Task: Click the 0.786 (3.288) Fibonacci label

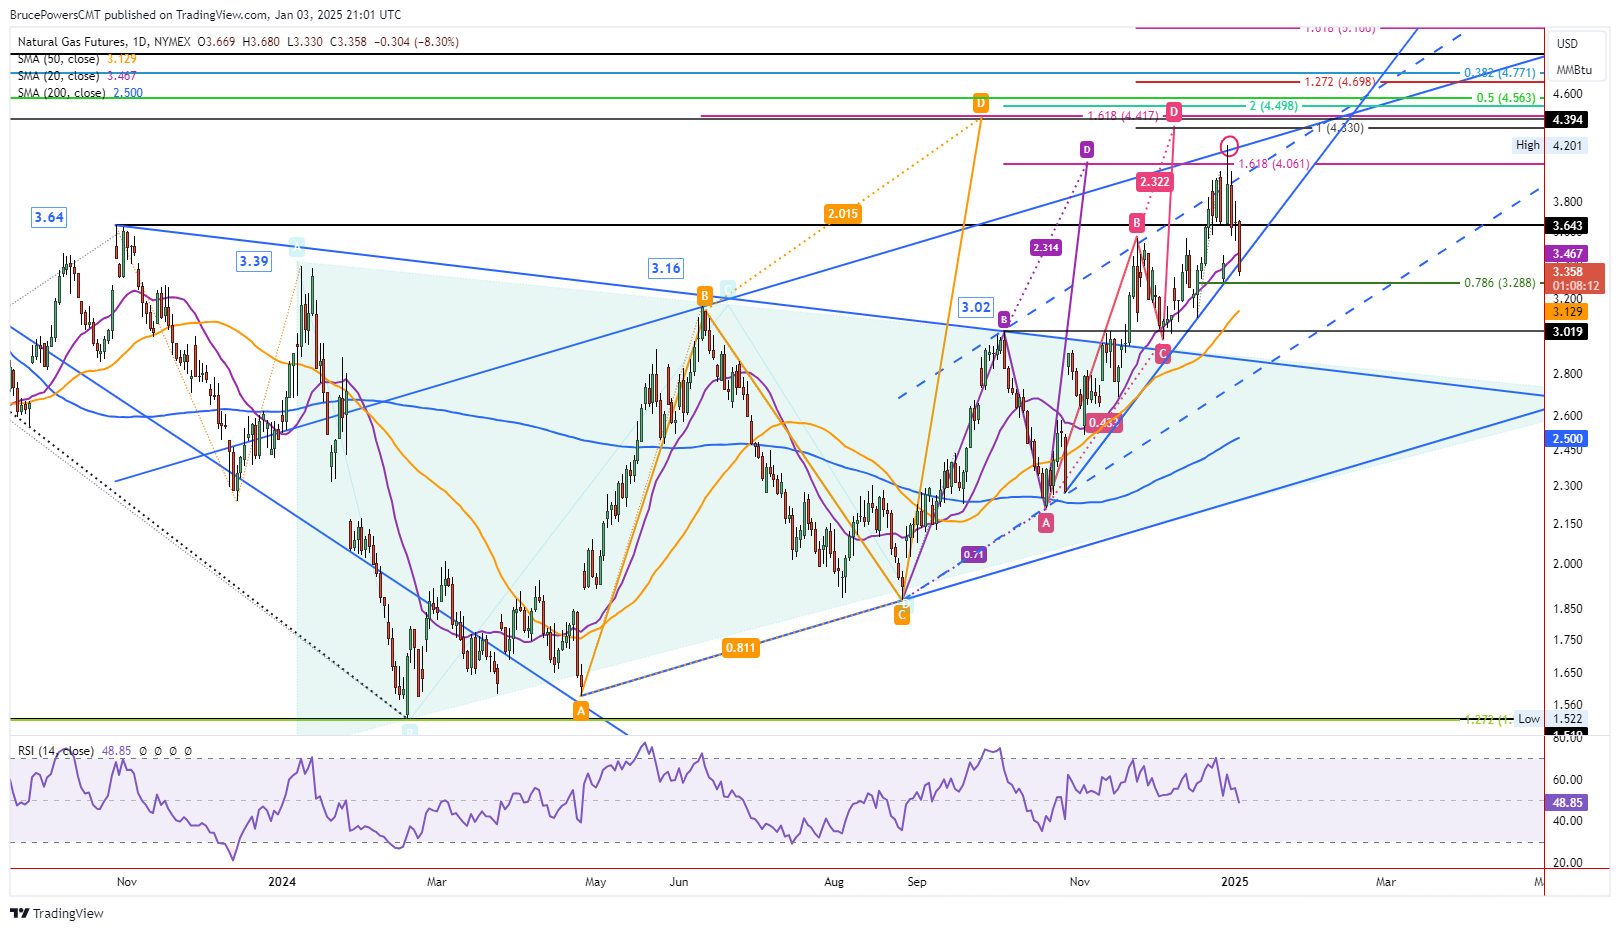Action: [x=1499, y=283]
